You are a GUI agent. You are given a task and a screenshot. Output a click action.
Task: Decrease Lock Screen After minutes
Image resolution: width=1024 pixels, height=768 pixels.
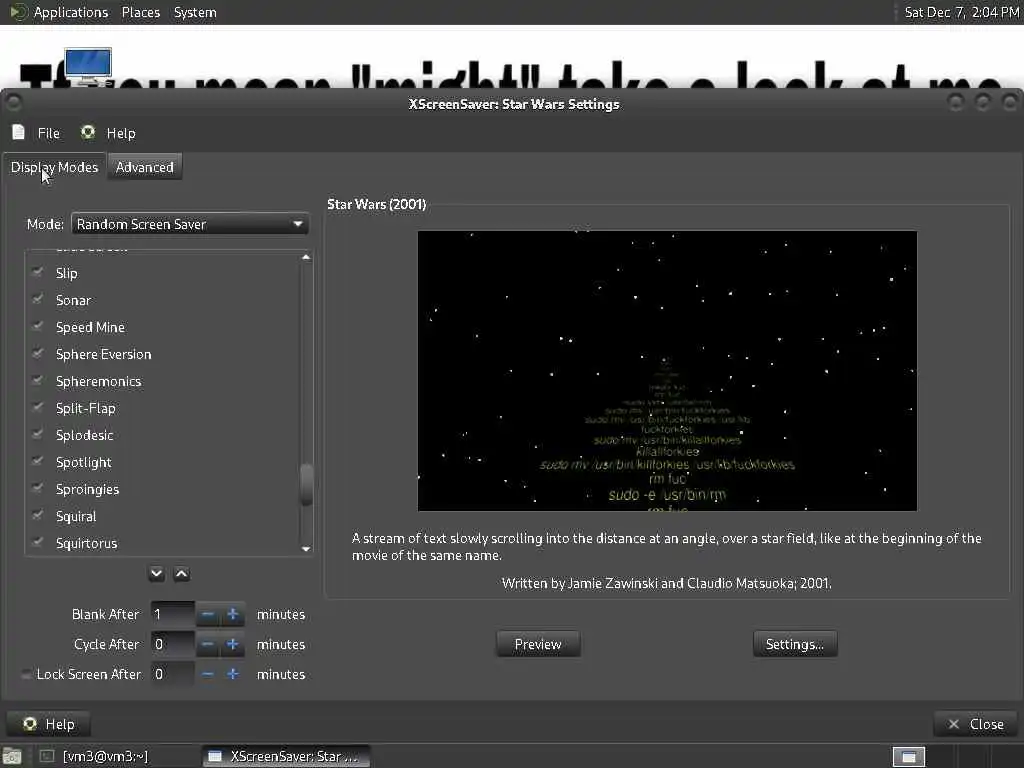[x=208, y=674]
